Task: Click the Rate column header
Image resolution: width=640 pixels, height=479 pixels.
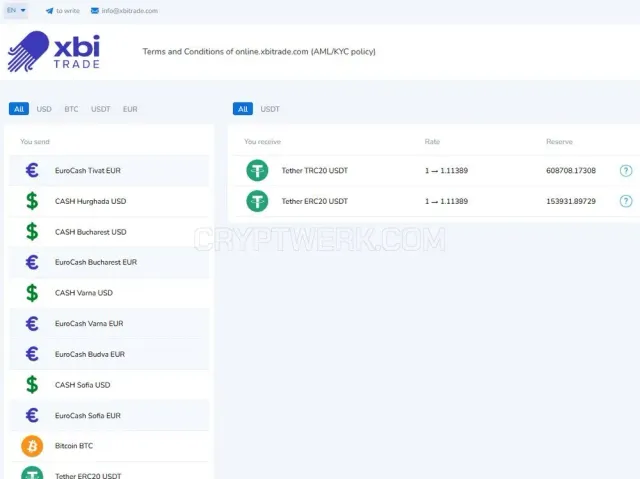Action: coord(432,142)
